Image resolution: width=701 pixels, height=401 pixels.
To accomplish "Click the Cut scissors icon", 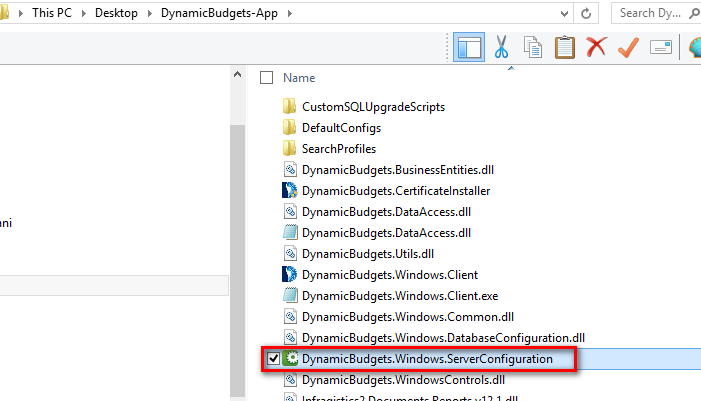I will [x=501, y=47].
